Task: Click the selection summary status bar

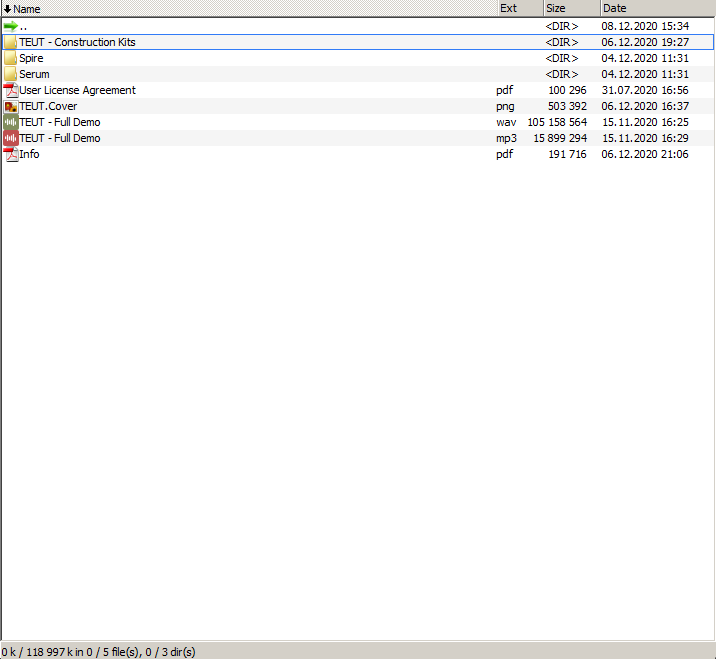Action: (98, 651)
